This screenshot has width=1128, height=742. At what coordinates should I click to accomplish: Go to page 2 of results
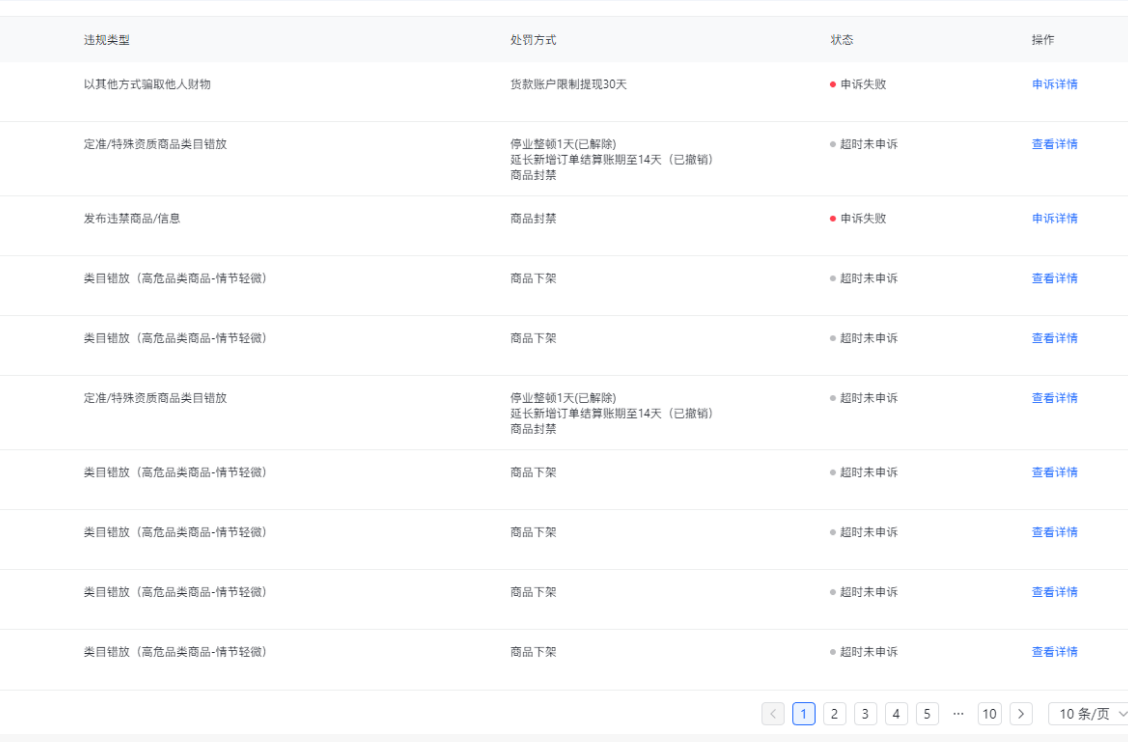[x=835, y=714]
